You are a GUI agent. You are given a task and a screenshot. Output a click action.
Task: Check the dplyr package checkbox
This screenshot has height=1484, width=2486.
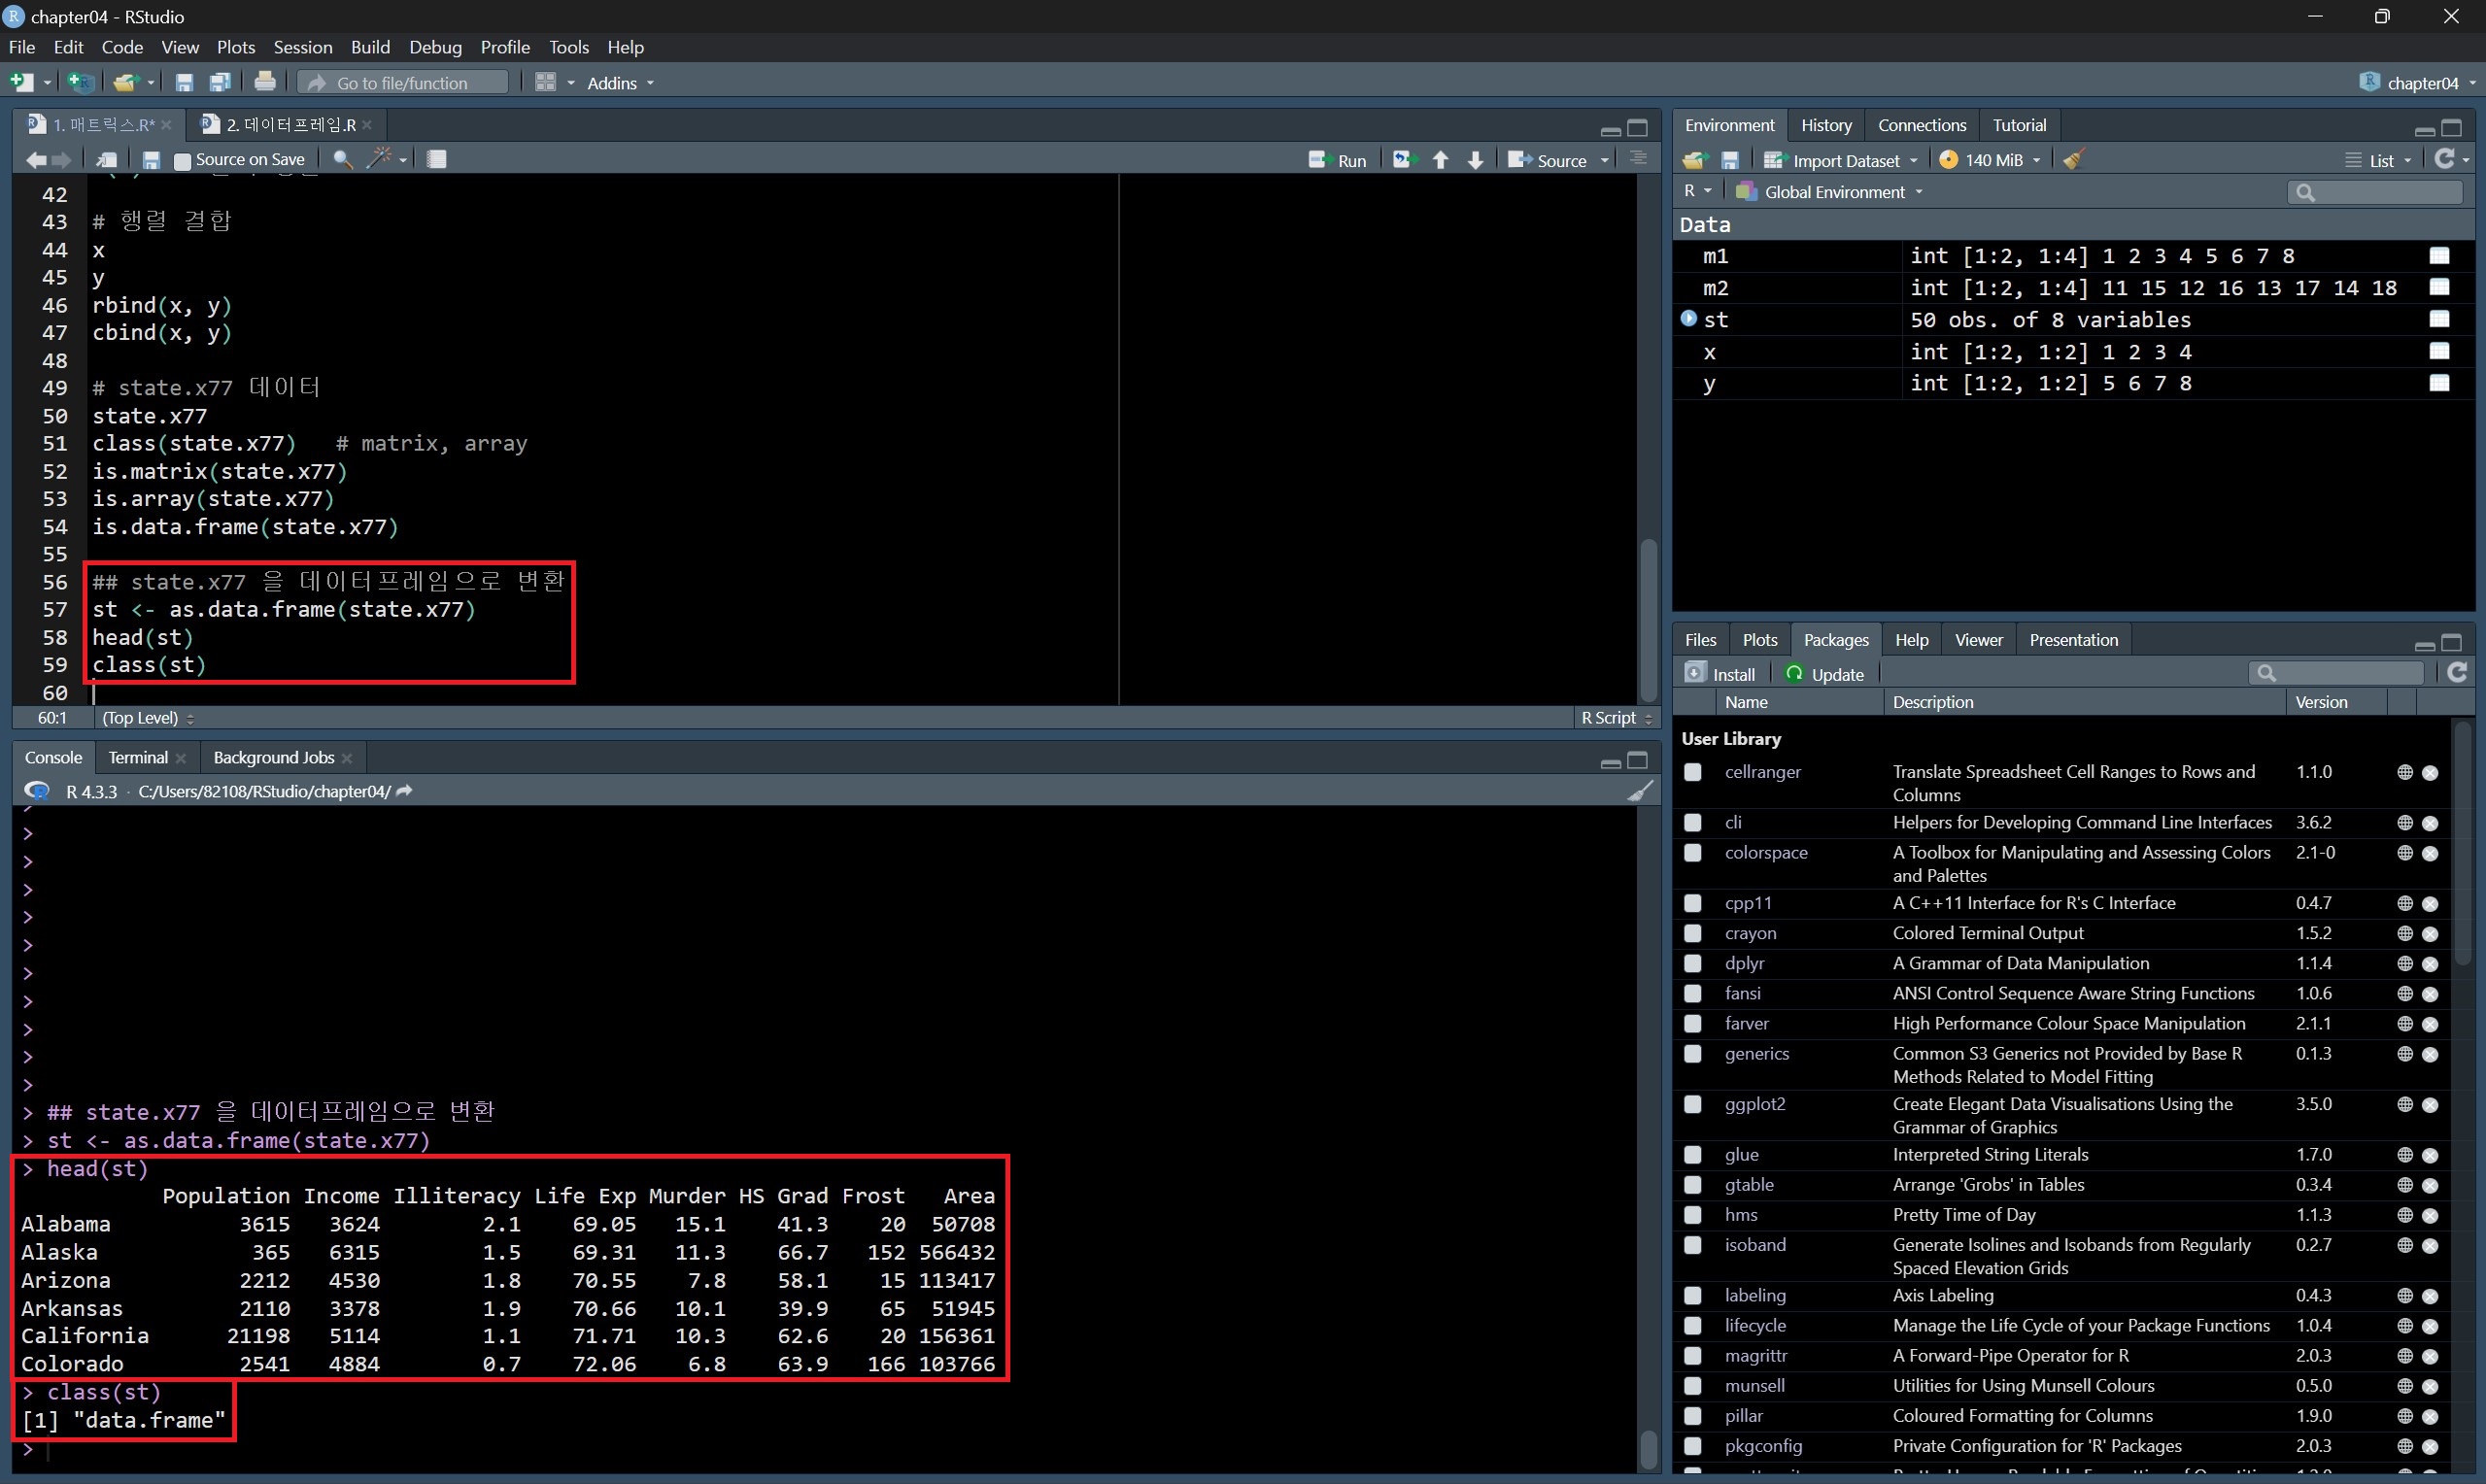(x=1693, y=963)
